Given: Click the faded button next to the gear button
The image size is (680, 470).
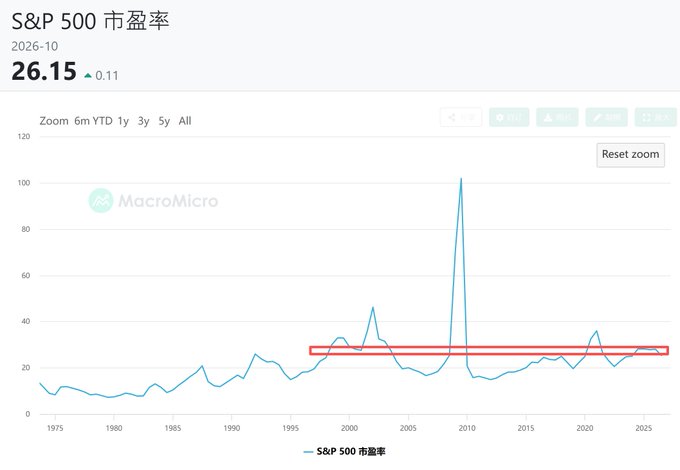Looking at the screenshot, I should click(x=557, y=117).
